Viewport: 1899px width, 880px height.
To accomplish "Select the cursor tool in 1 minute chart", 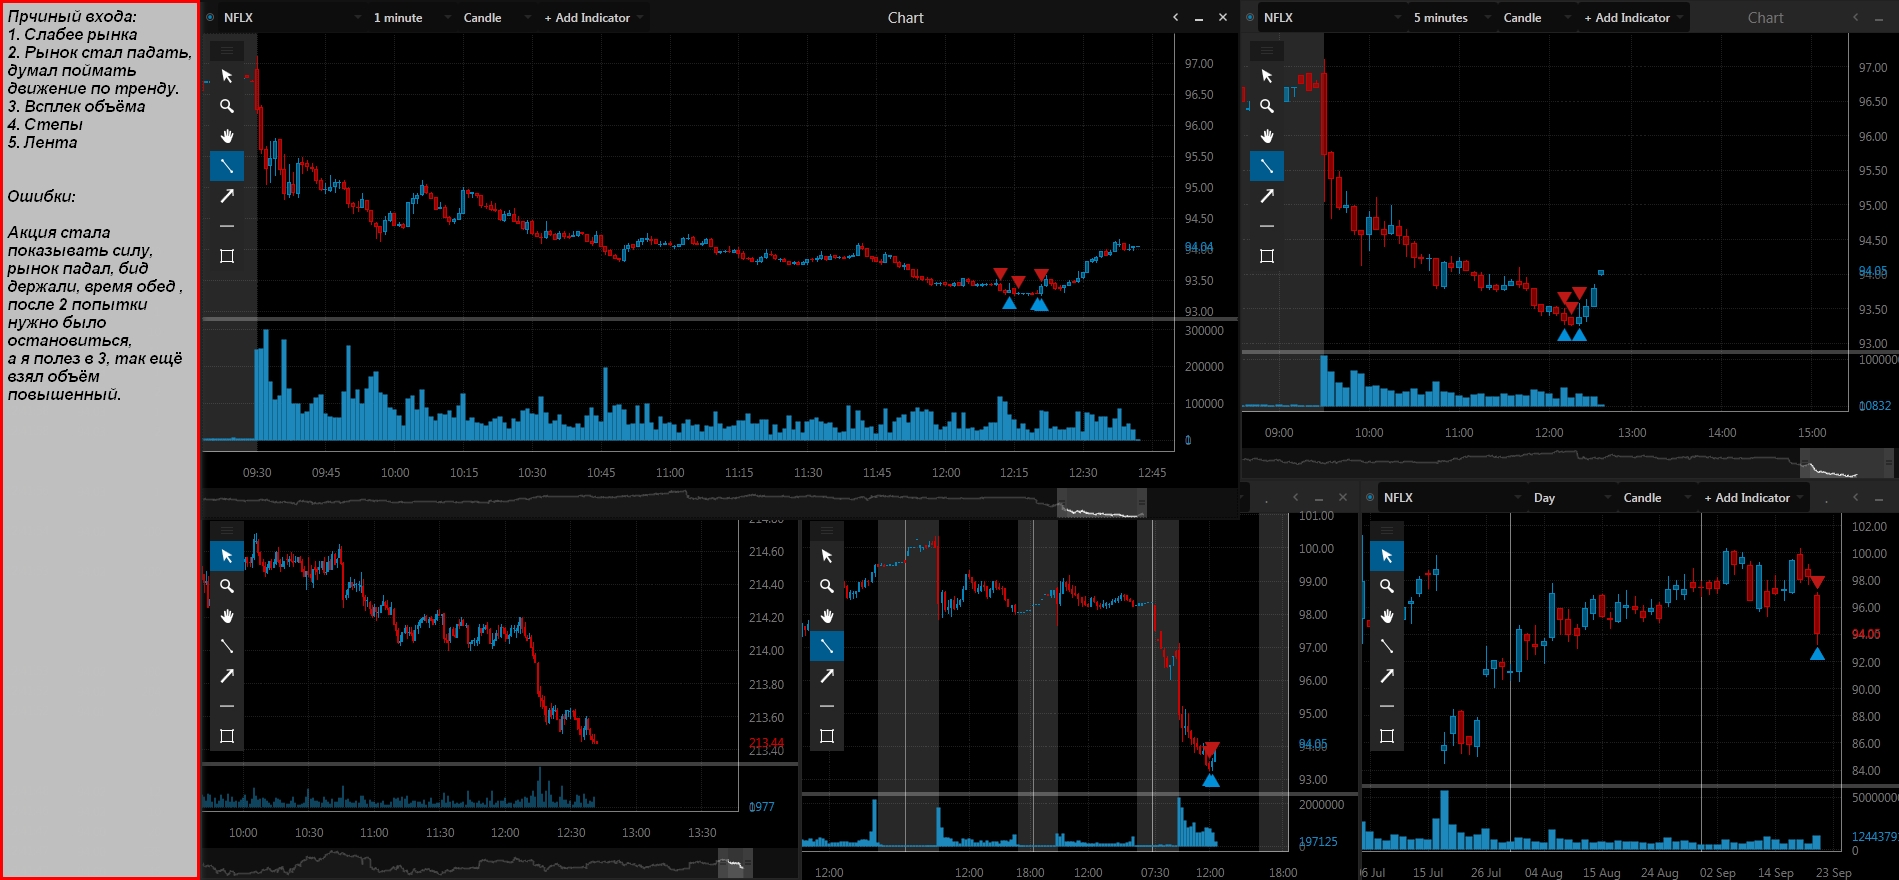I will tap(227, 76).
